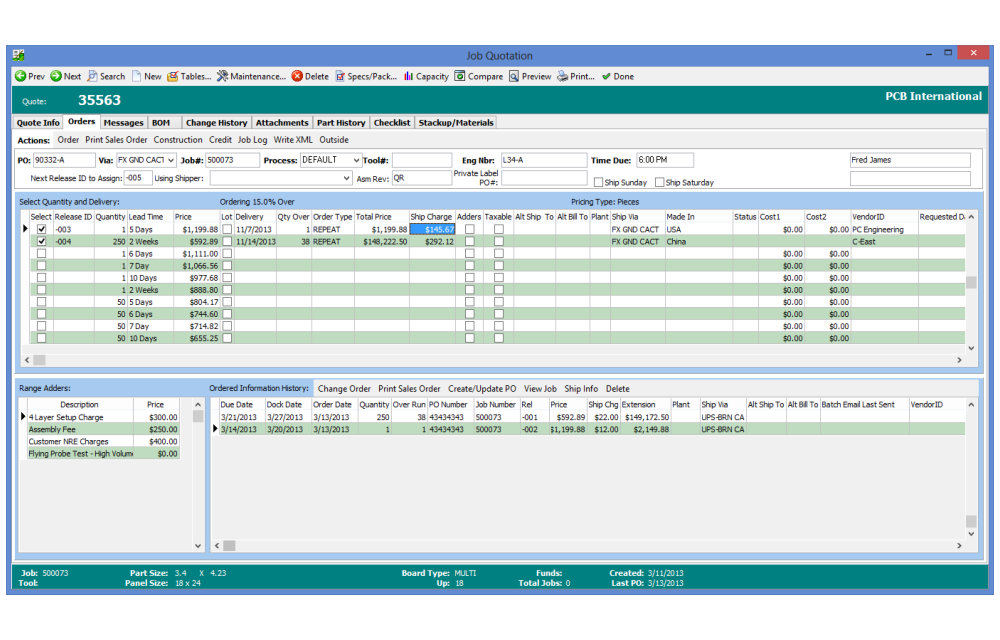Go to previous quote with Prev icon
Image resolution: width=1000 pixels, height=640 pixels.
[x=20, y=76]
